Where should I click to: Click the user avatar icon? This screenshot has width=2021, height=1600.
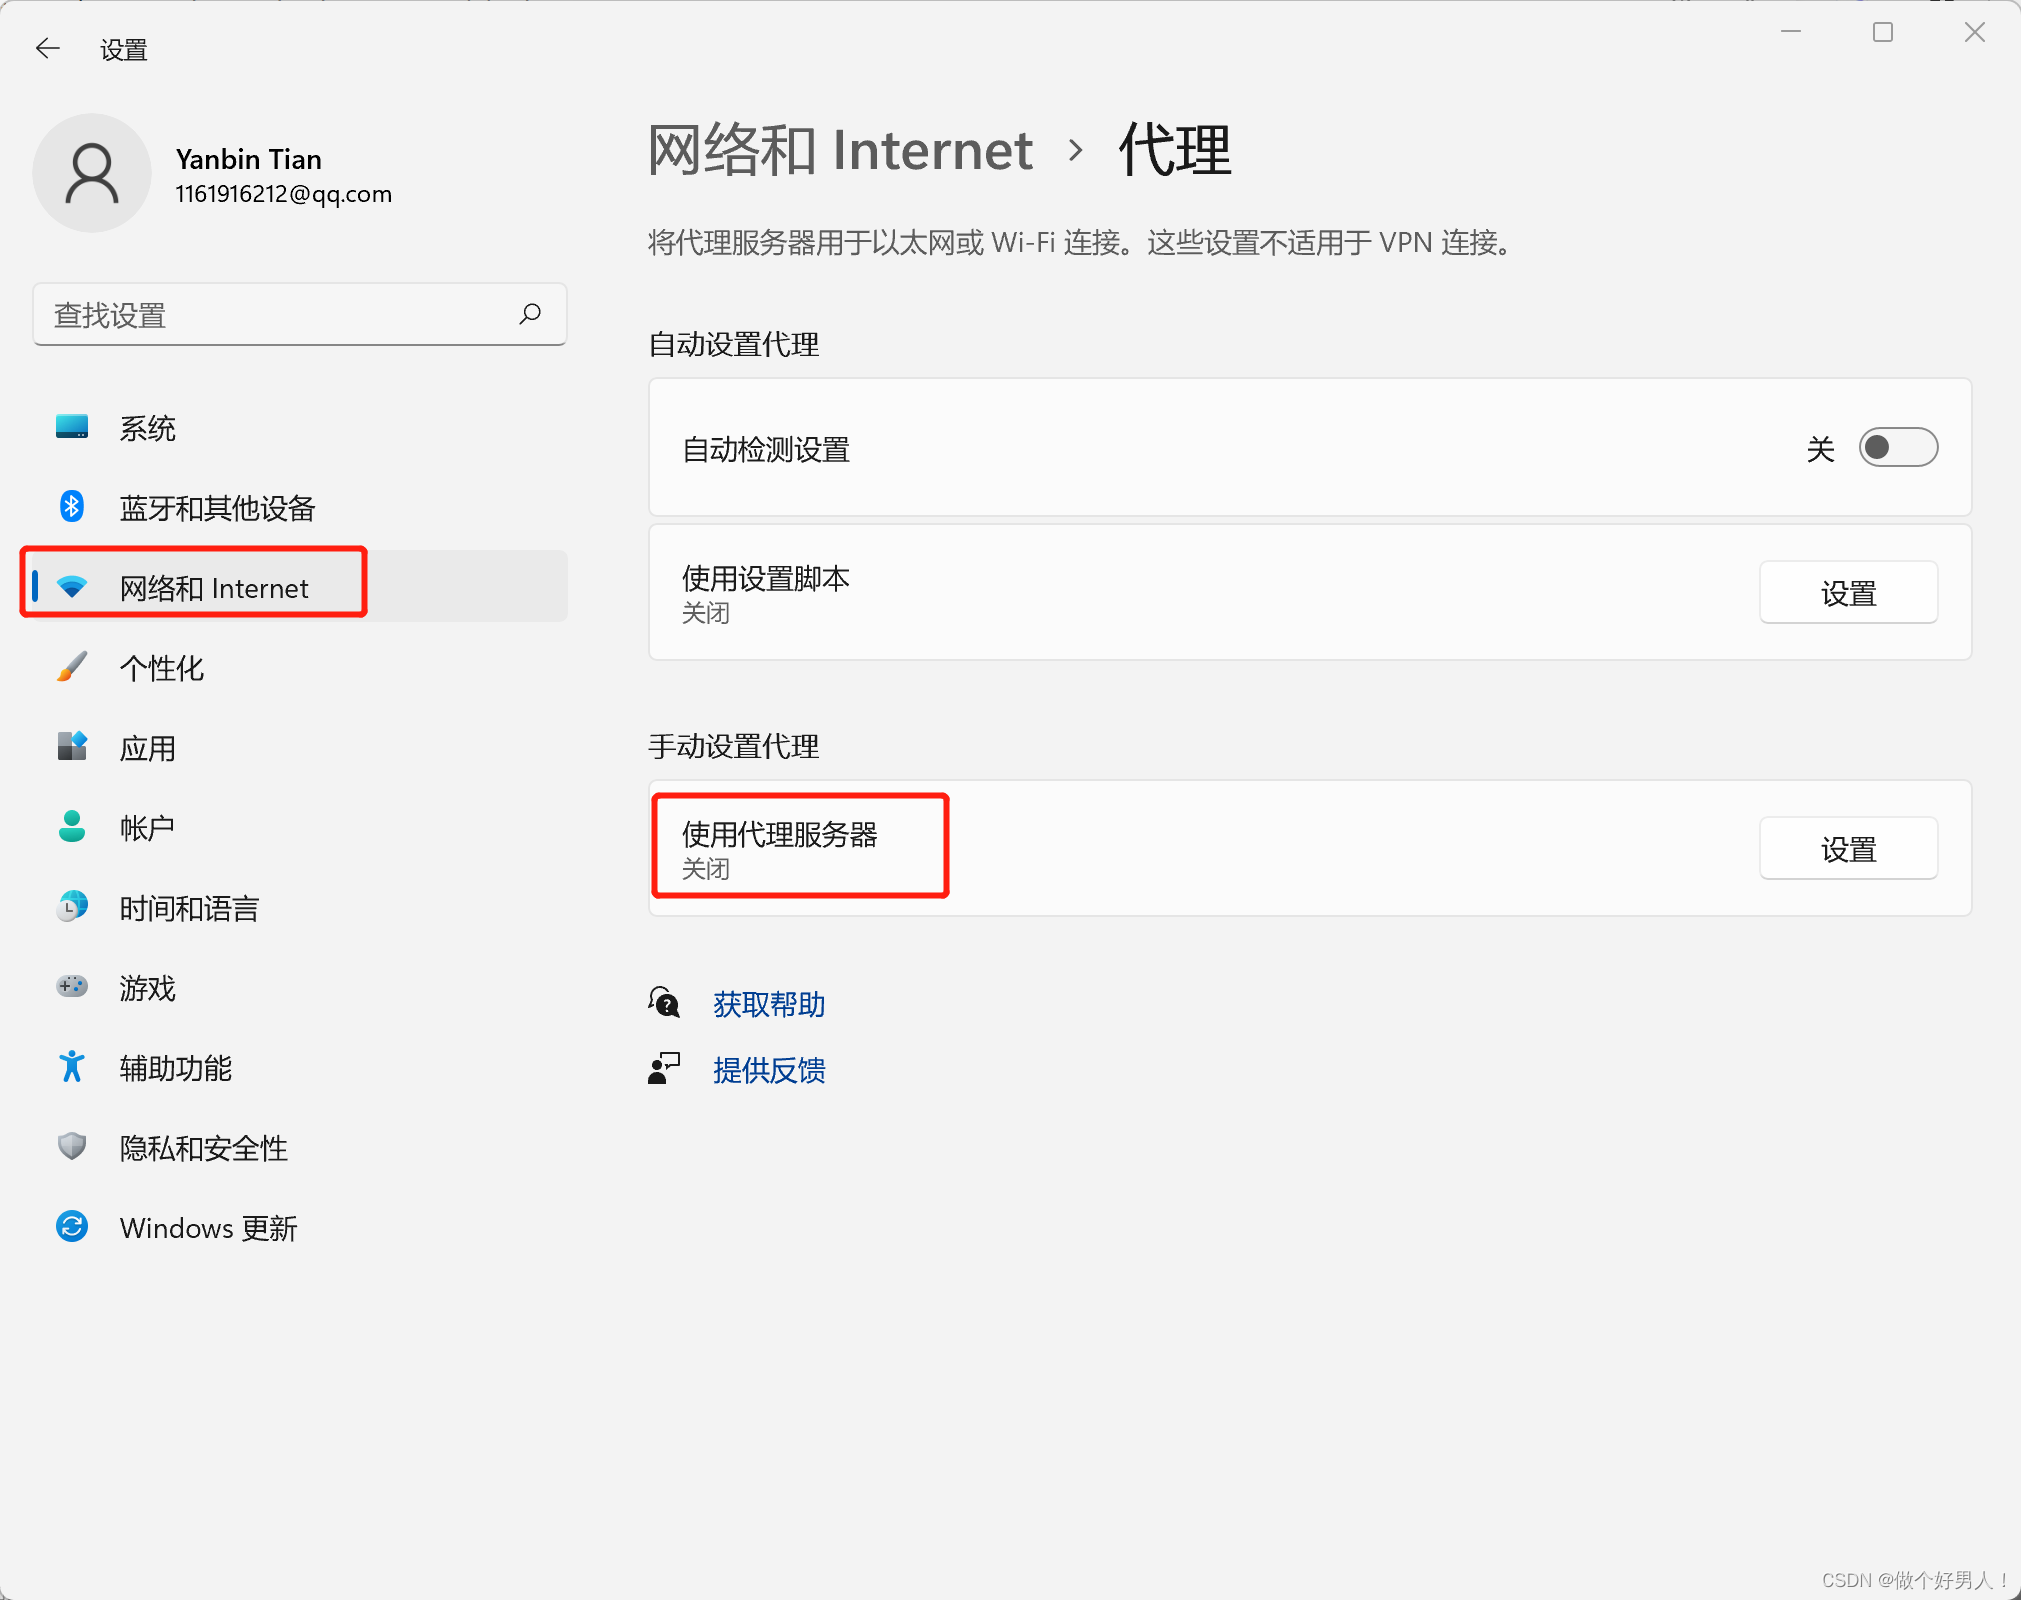click(x=92, y=173)
